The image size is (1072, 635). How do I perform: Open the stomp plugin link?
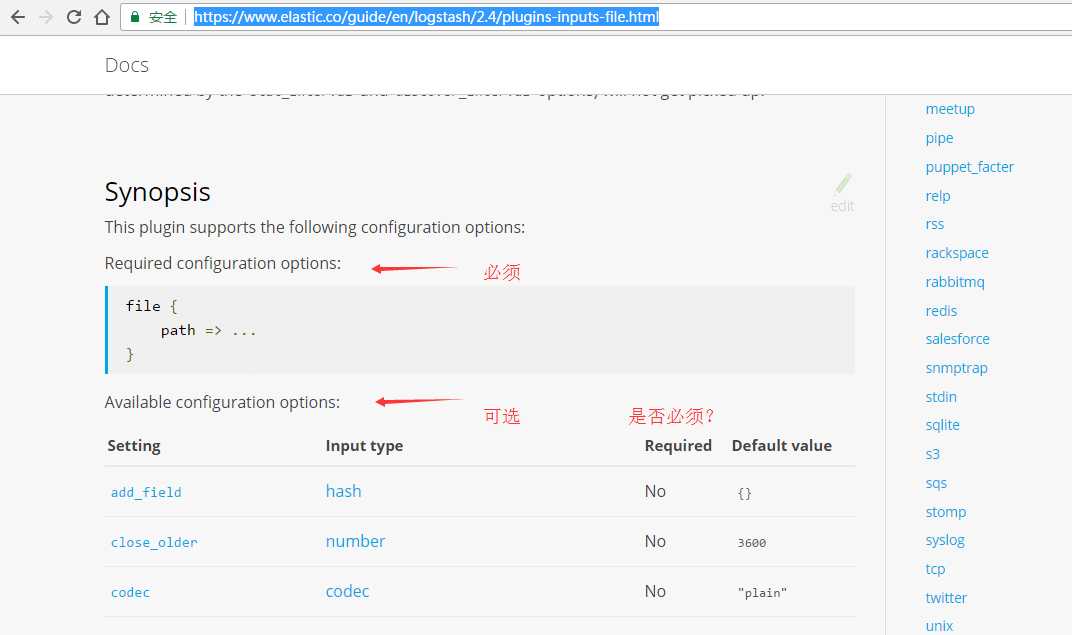(x=946, y=512)
